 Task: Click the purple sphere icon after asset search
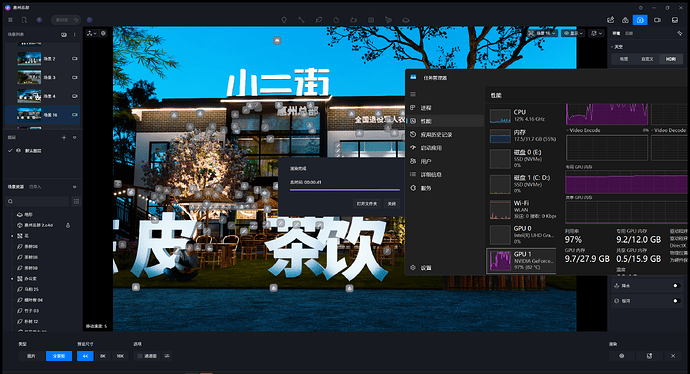pos(90,20)
